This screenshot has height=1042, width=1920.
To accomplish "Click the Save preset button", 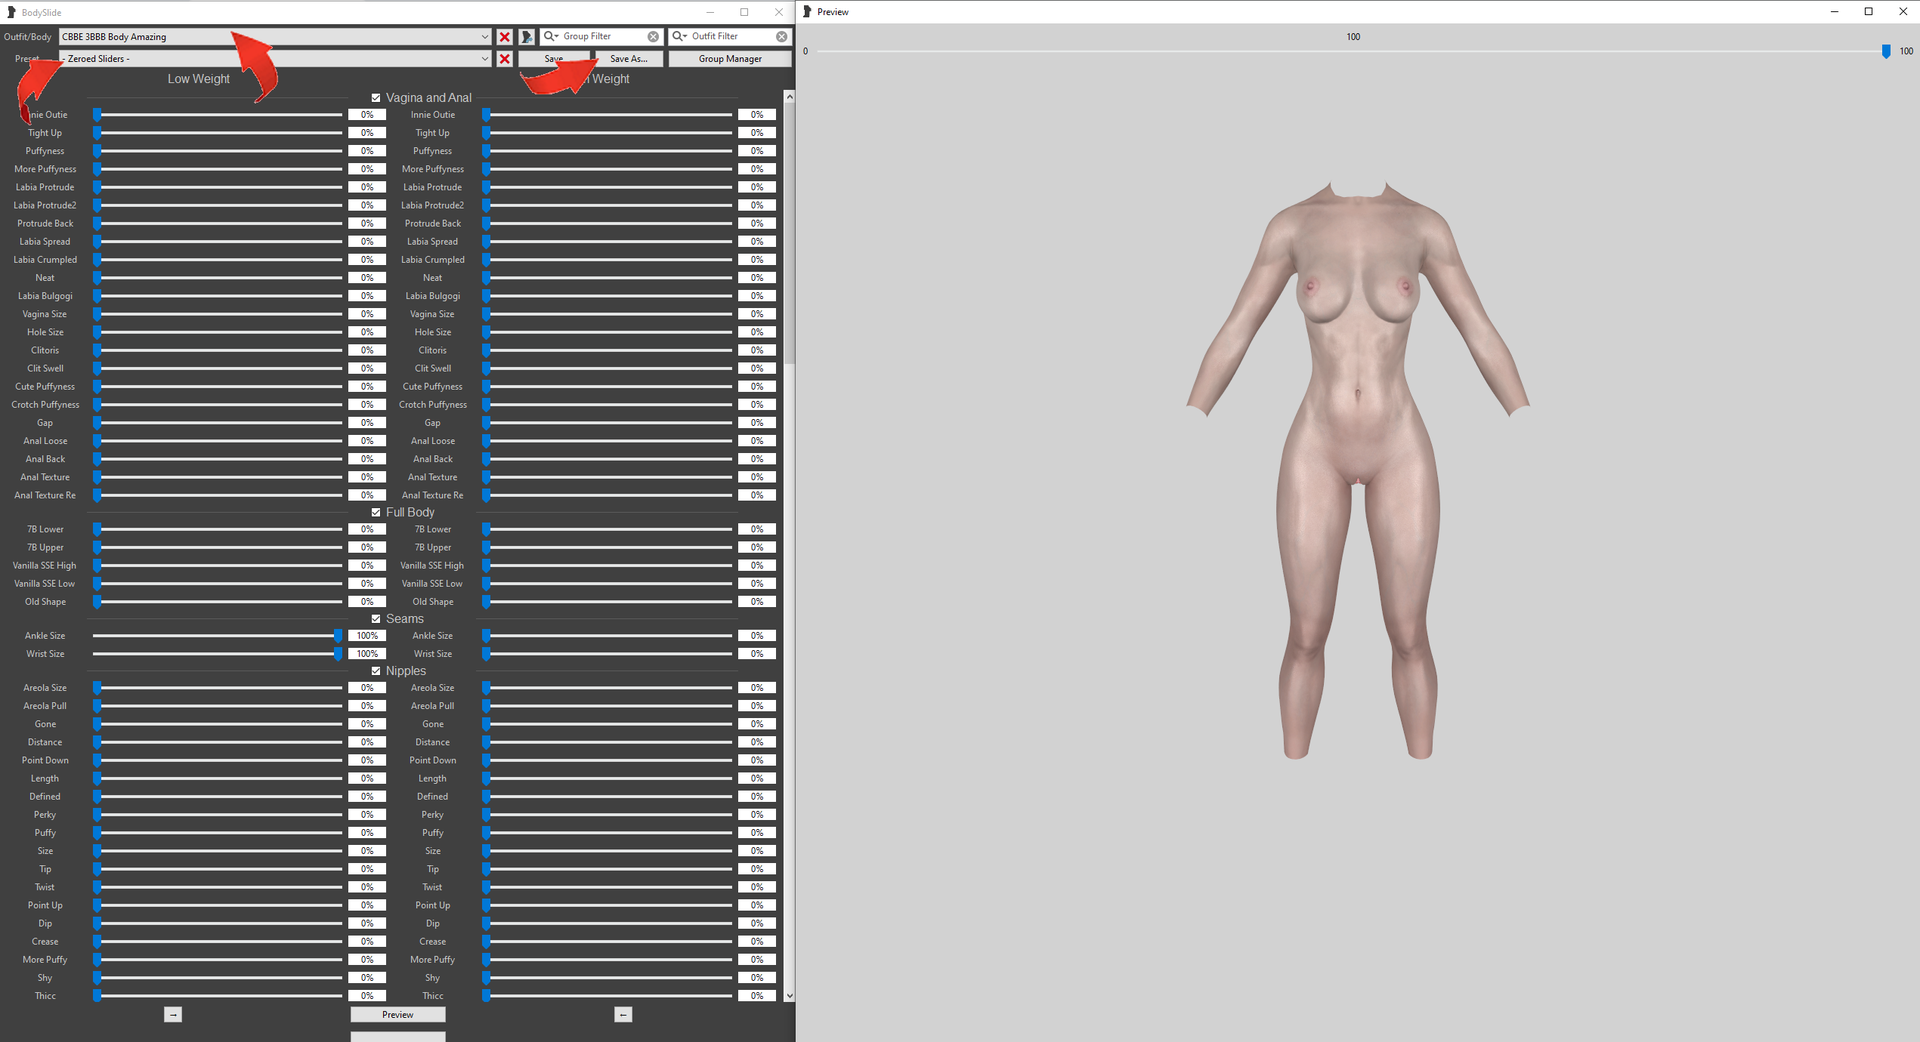I will [x=553, y=59].
